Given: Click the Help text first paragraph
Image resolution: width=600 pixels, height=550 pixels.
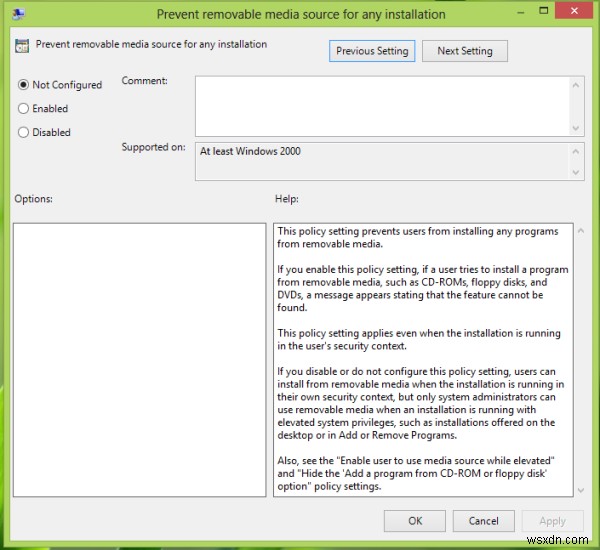Looking at the screenshot, I should click(x=417, y=237).
